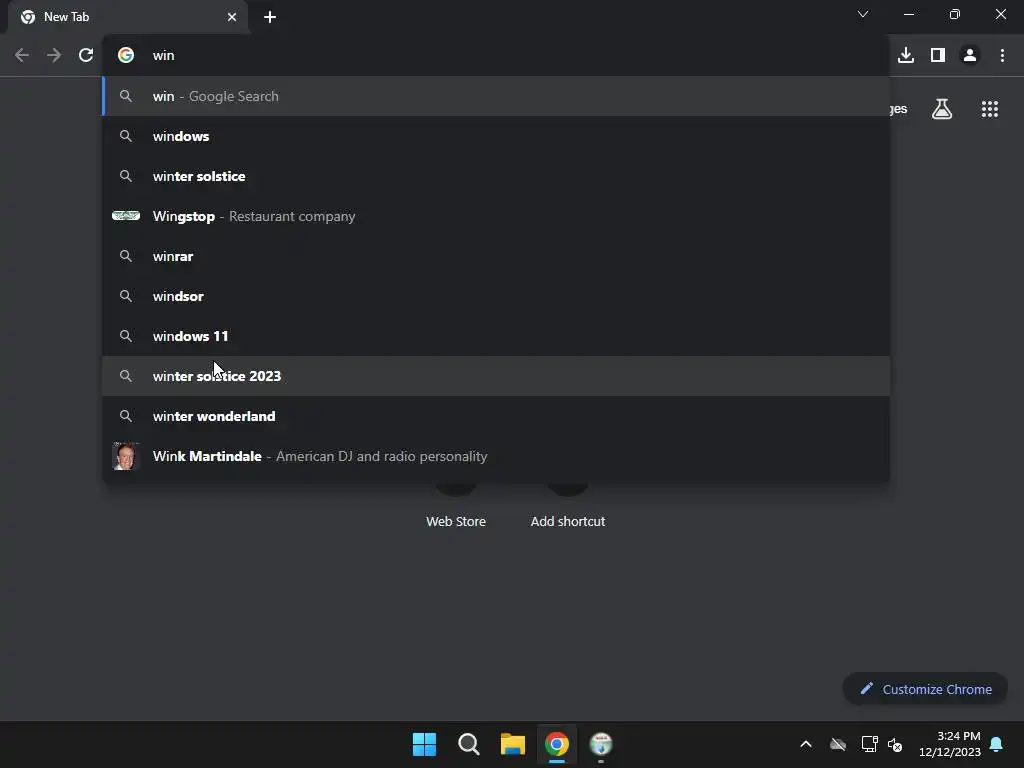This screenshot has width=1024, height=768.
Task: Open the clock showing 3:24 PM
Action: (x=950, y=744)
